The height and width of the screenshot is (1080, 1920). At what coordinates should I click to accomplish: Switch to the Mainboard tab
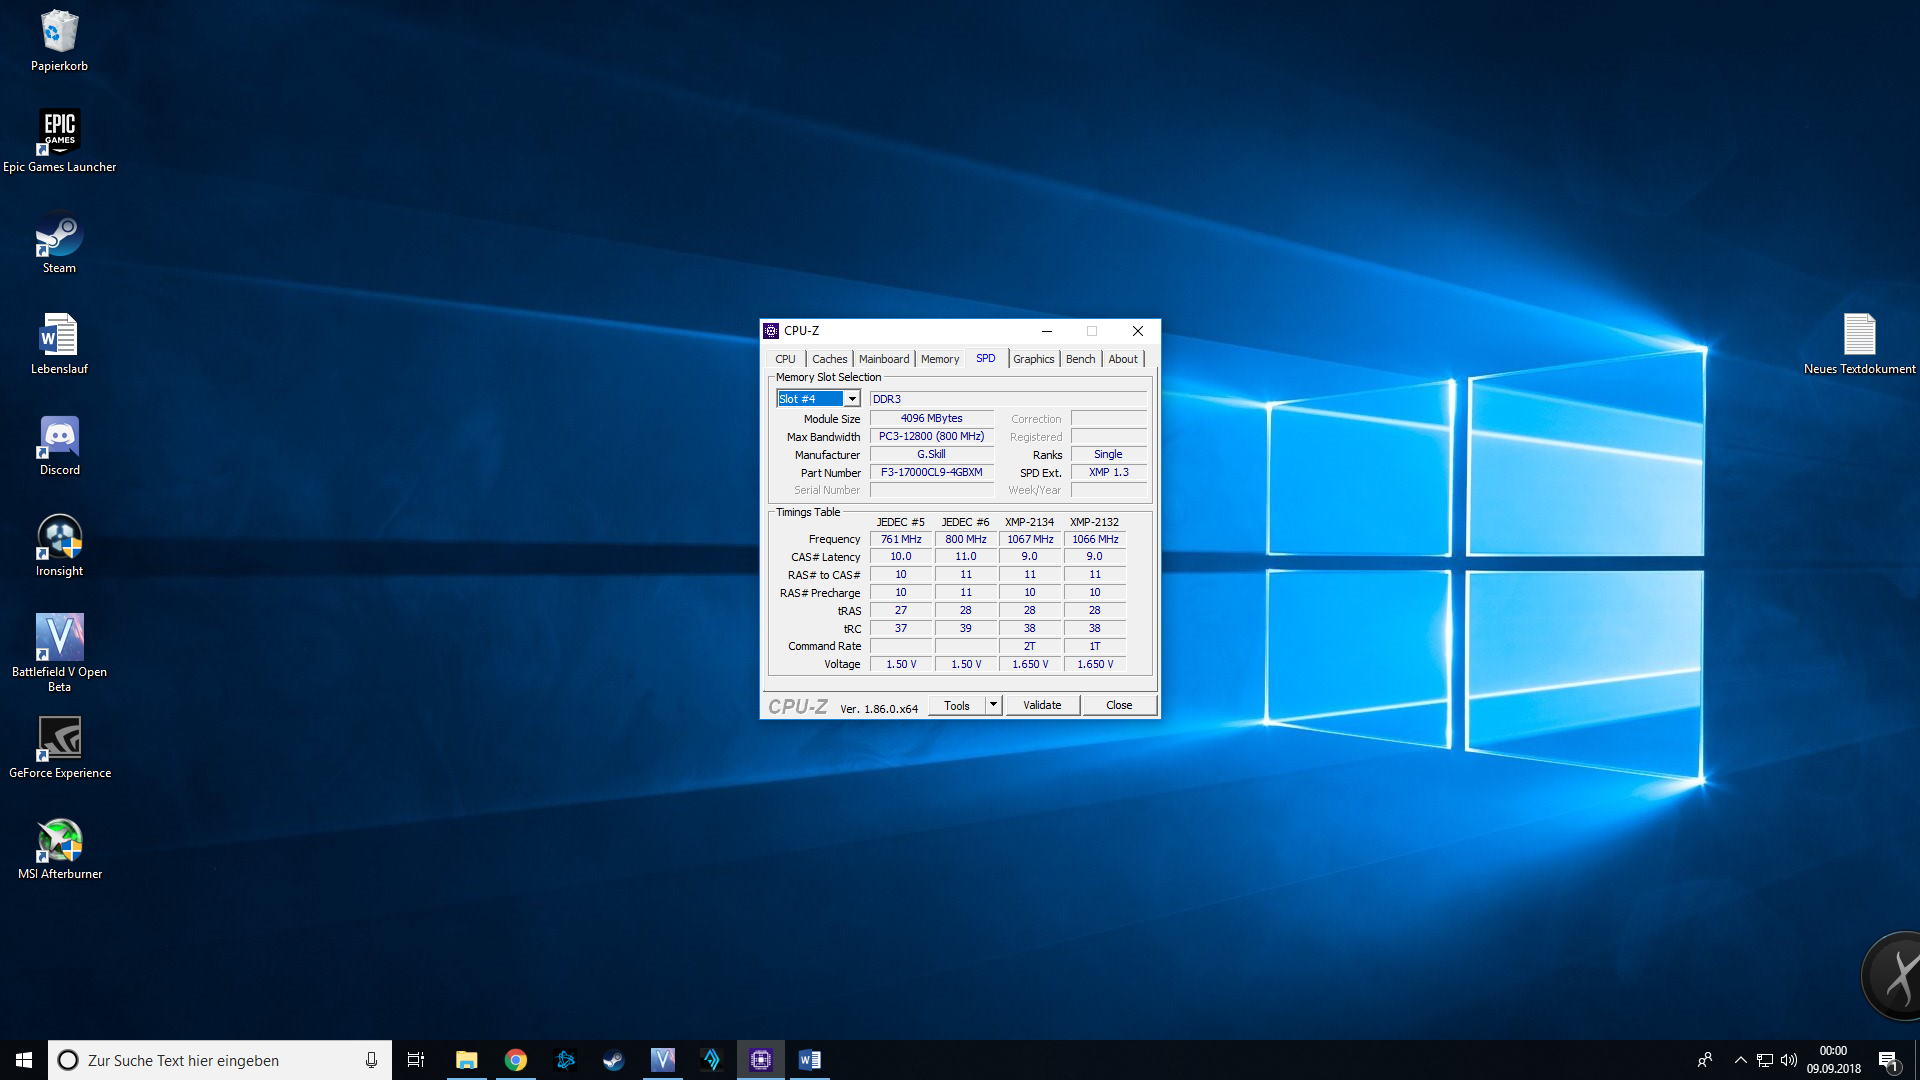coord(883,359)
